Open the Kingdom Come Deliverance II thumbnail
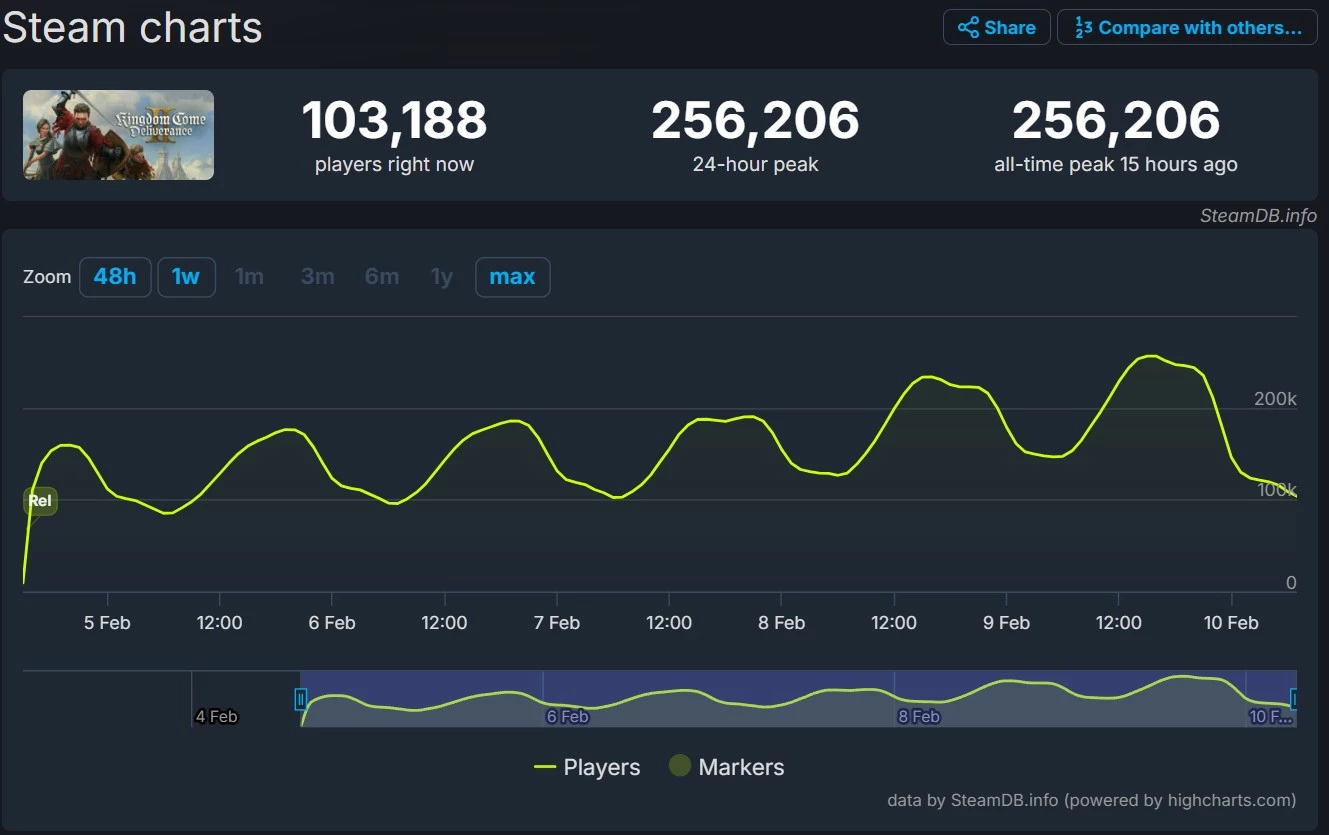1329x835 pixels. click(118, 135)
